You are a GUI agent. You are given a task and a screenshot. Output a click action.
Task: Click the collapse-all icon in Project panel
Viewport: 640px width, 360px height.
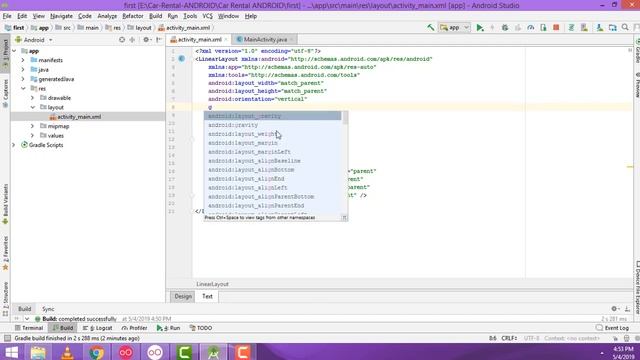click(x=132, y=40)
